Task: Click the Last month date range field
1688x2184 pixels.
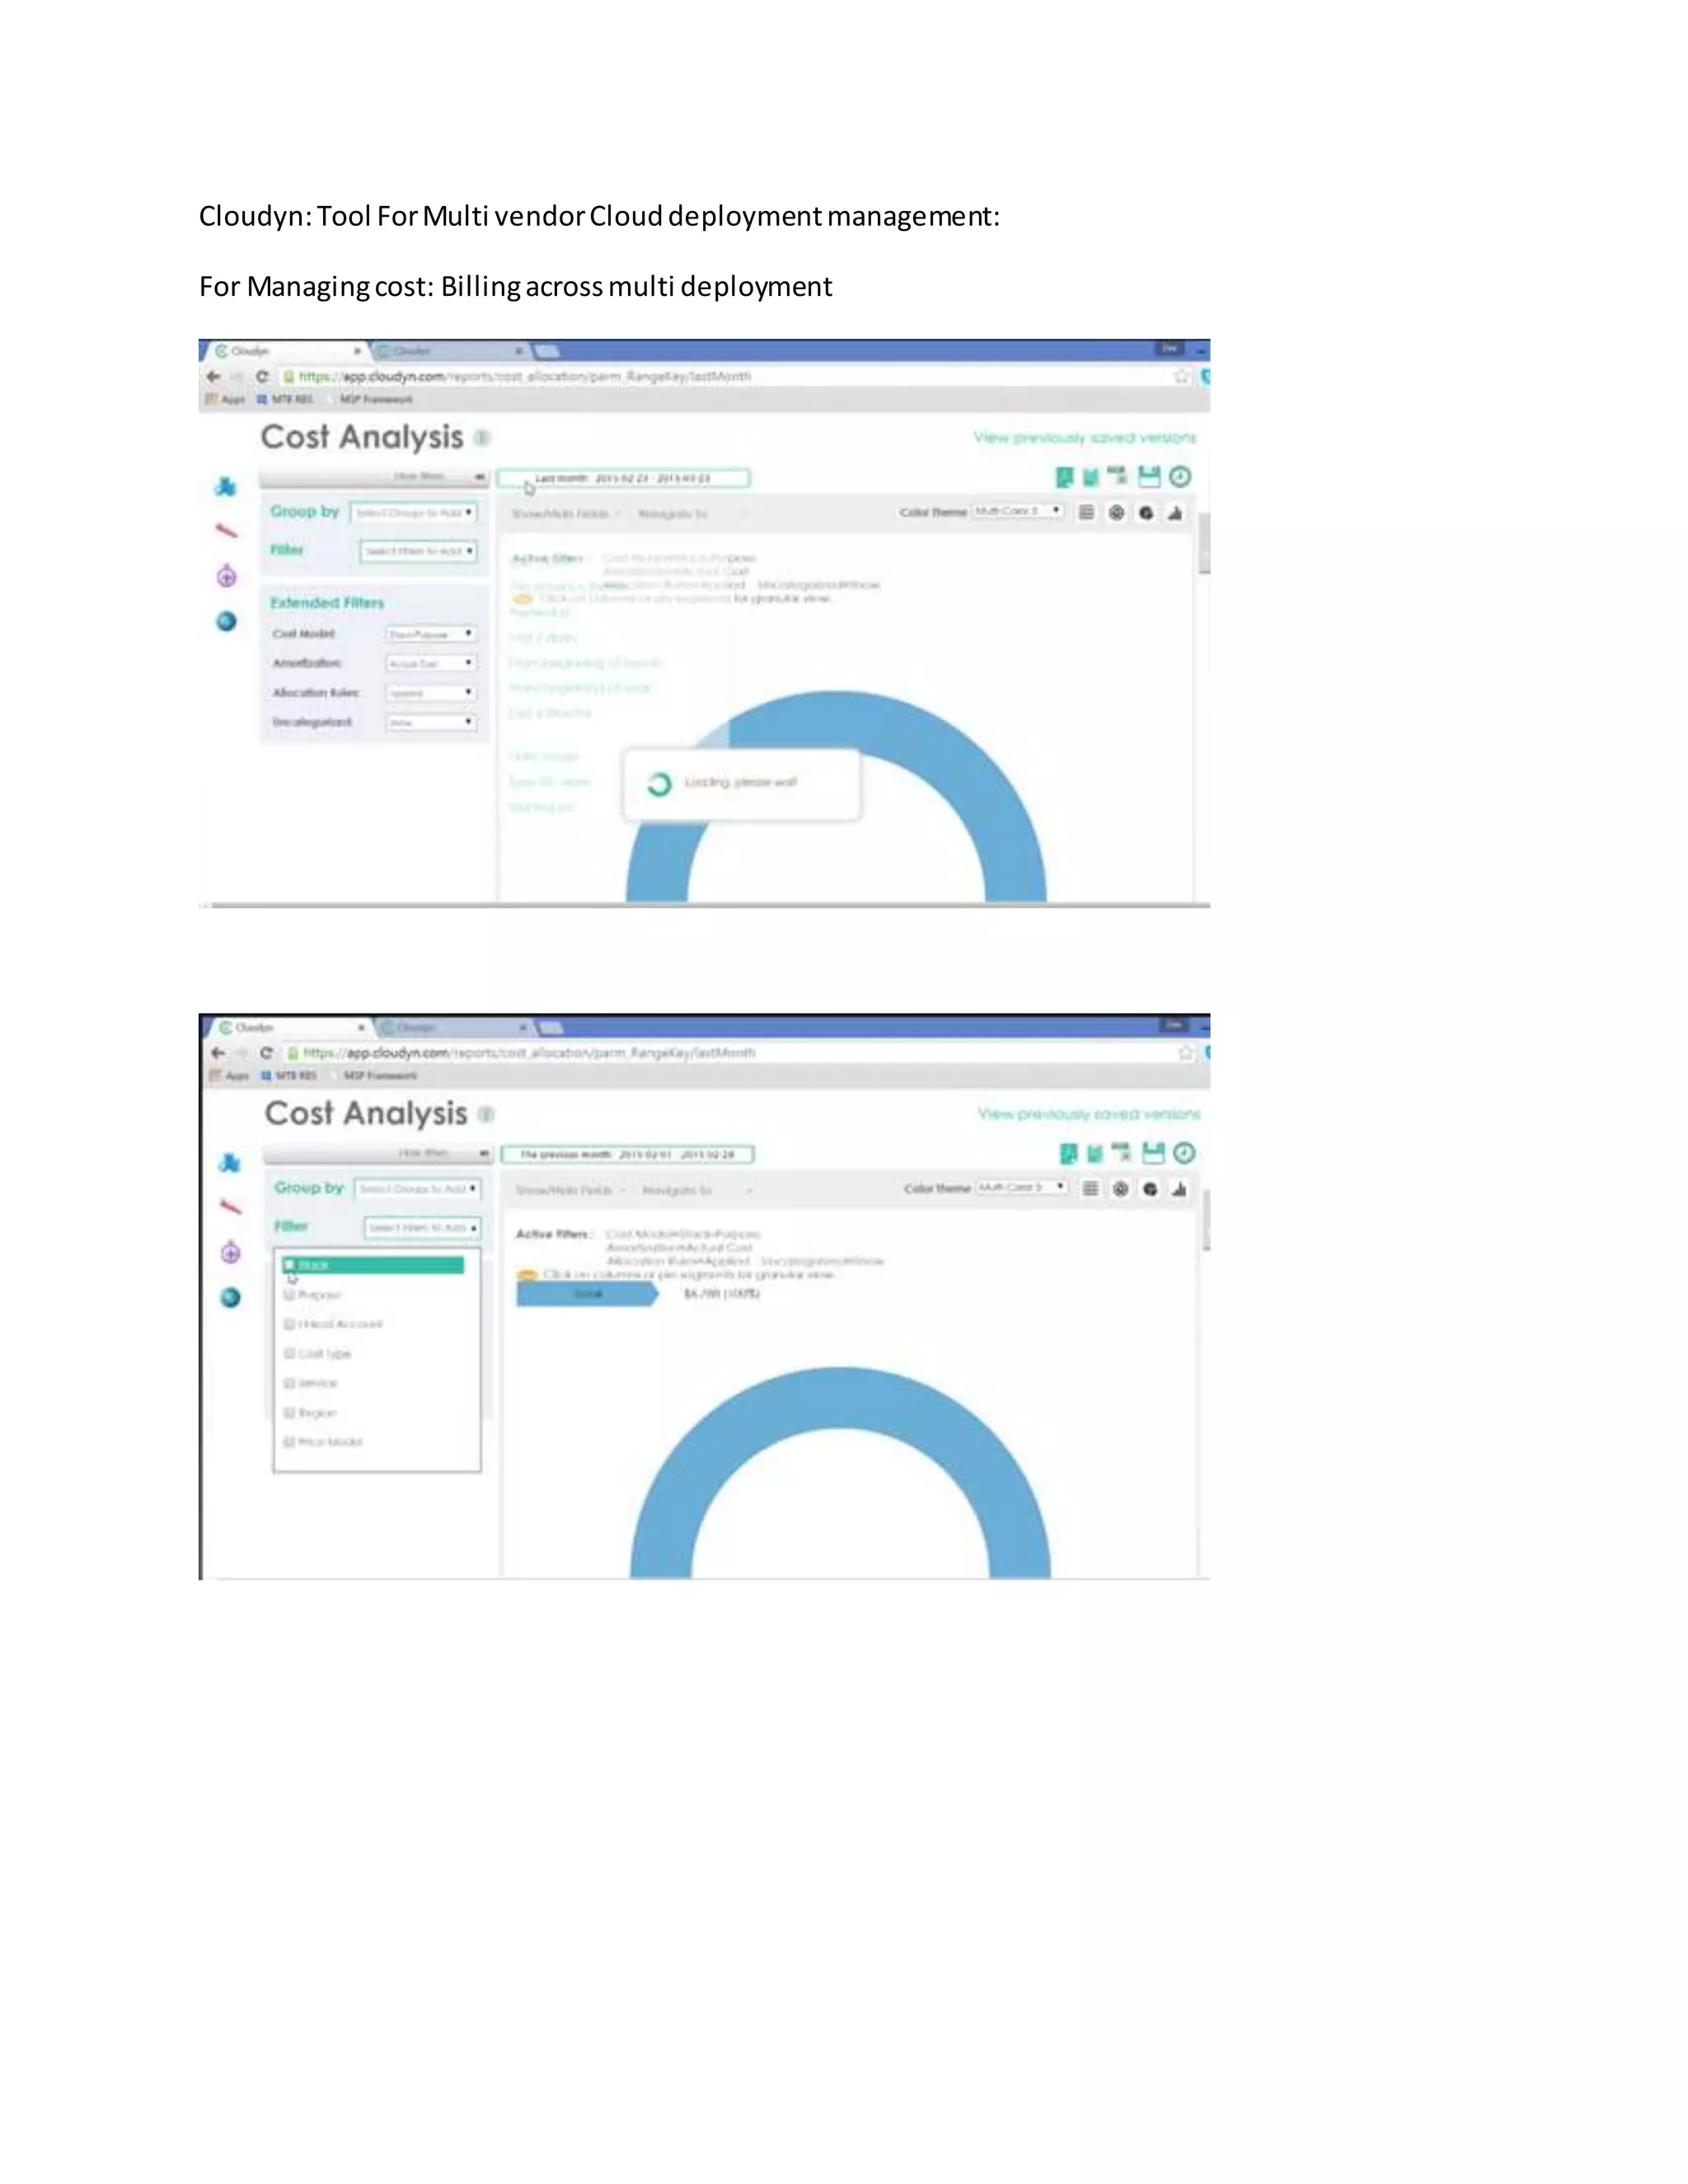Action: click(x=624, y=479)
